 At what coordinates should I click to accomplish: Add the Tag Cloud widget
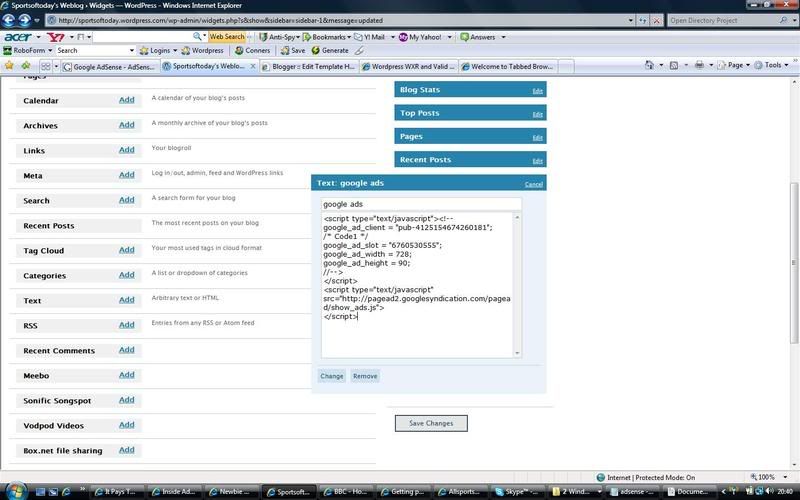127,249
